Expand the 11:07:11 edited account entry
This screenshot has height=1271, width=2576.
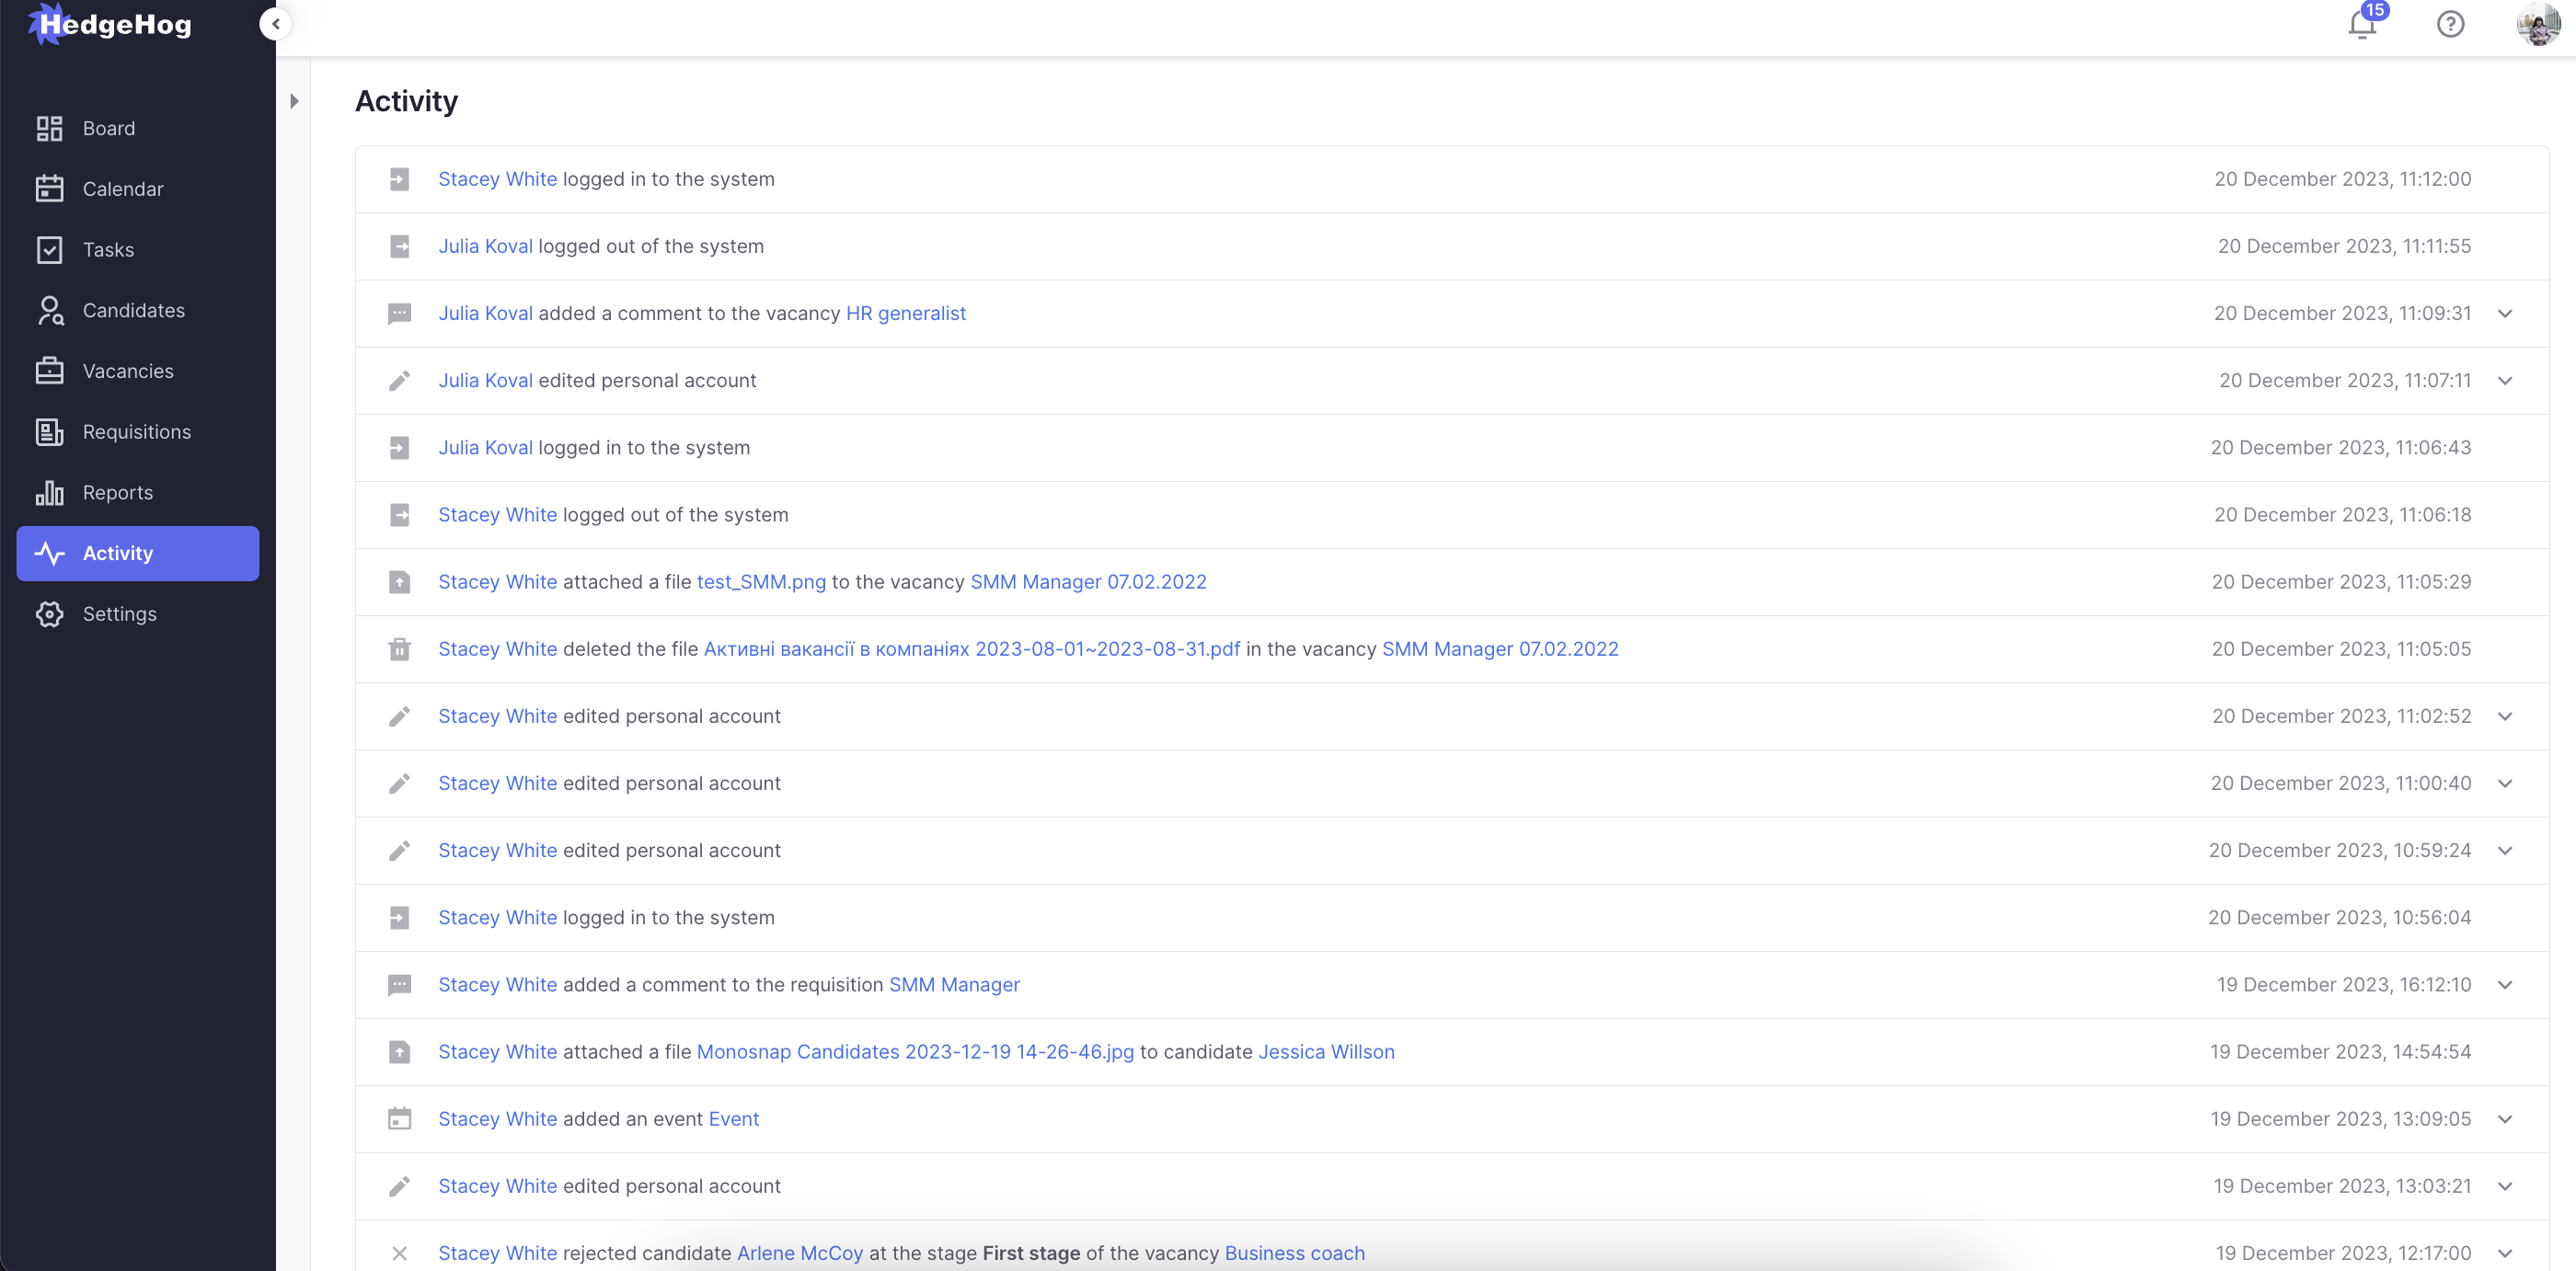coord(2505,381)
